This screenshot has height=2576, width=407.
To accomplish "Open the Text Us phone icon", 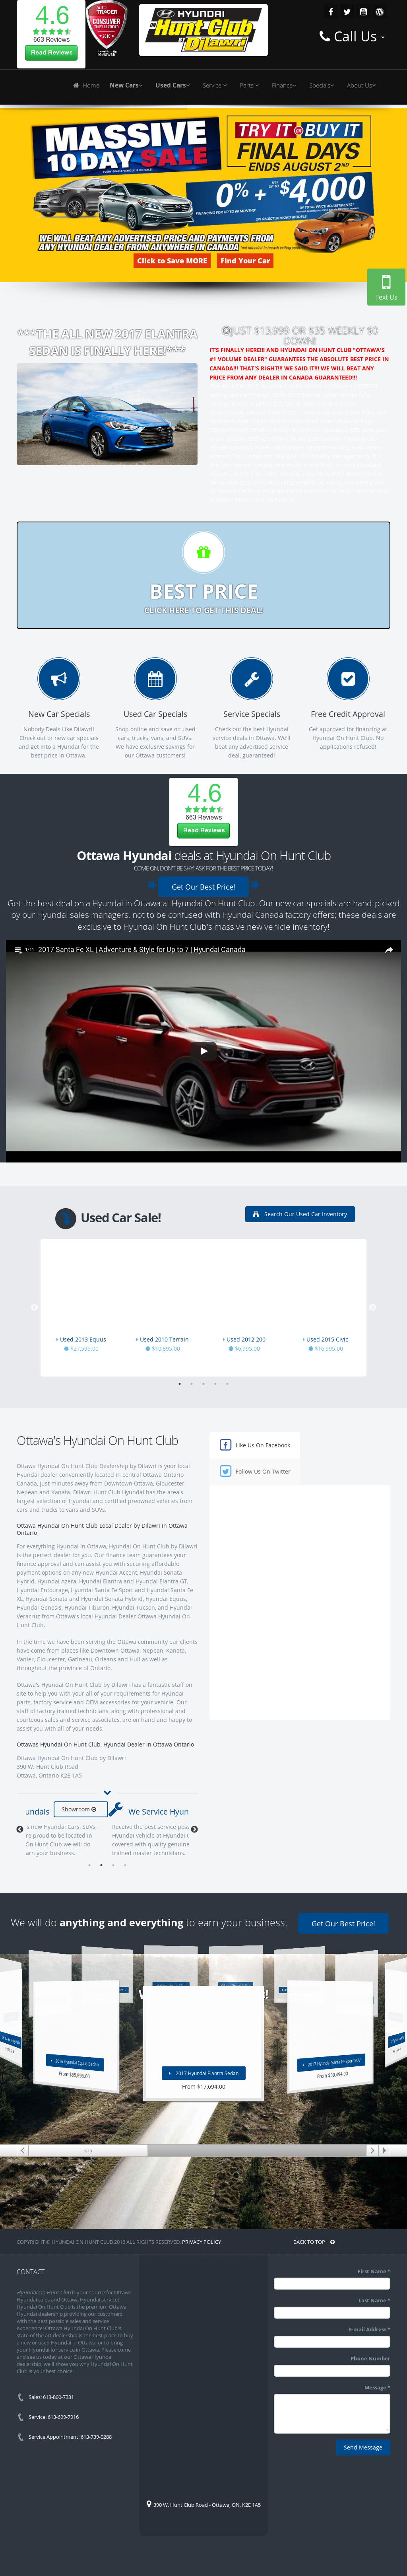I will (386, 283).
